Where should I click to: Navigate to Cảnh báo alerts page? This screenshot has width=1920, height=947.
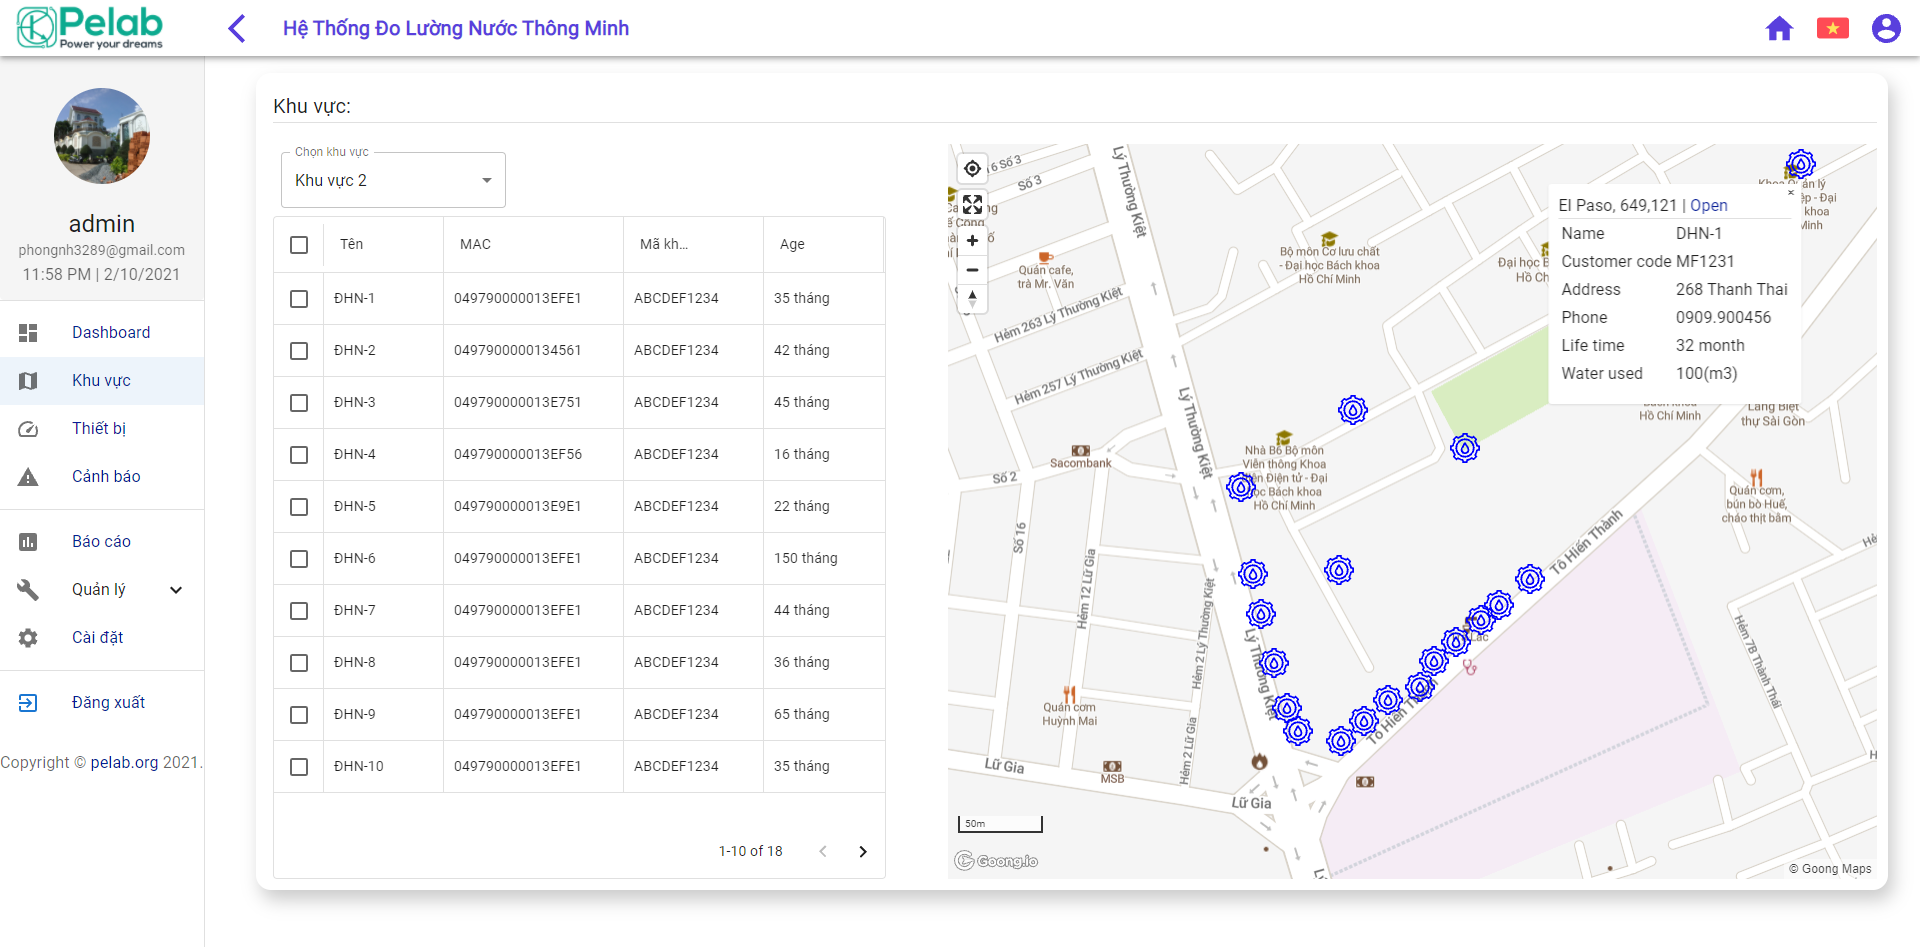point(105,477)
